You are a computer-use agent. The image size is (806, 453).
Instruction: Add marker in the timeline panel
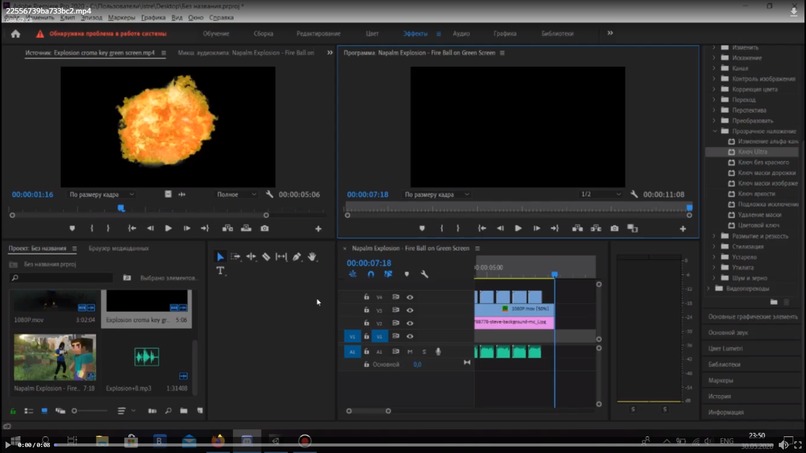[407, 275]
